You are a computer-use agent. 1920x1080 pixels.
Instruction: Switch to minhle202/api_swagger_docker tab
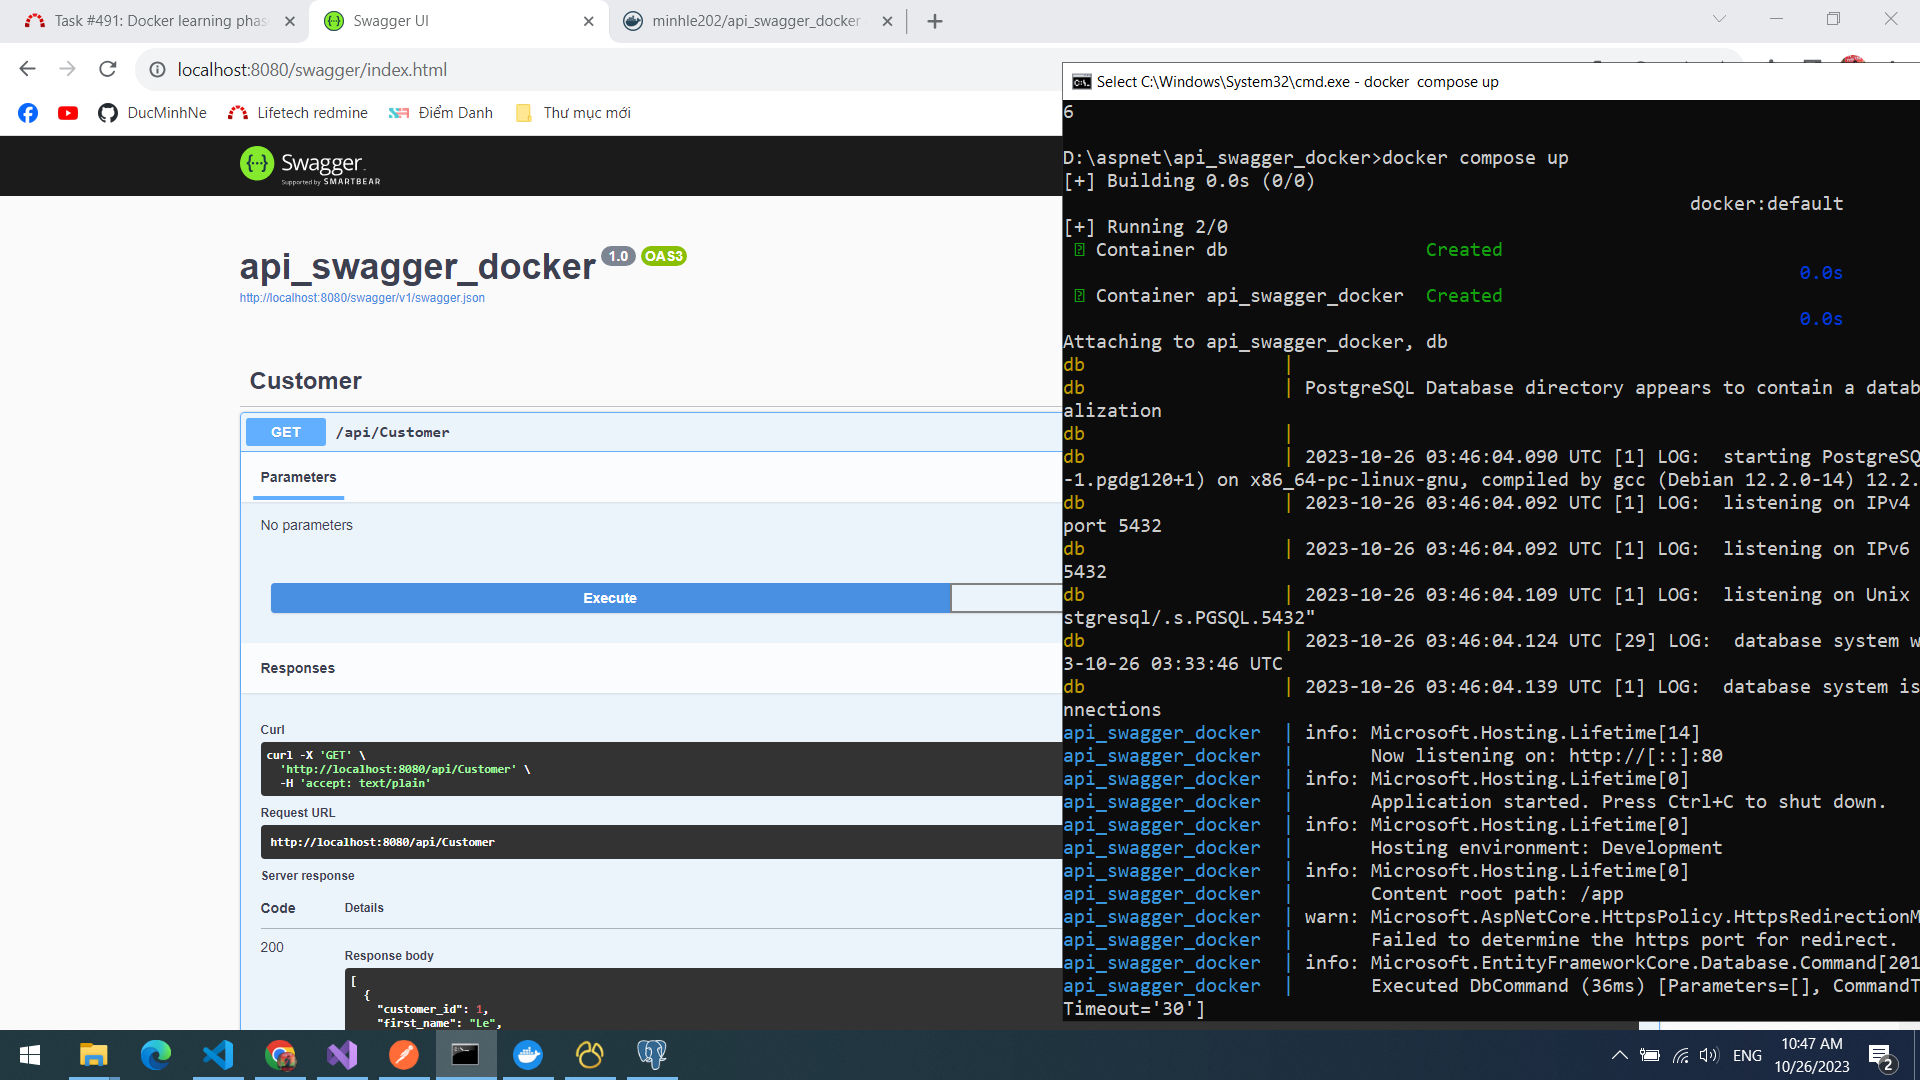click(x=755, y=21)
